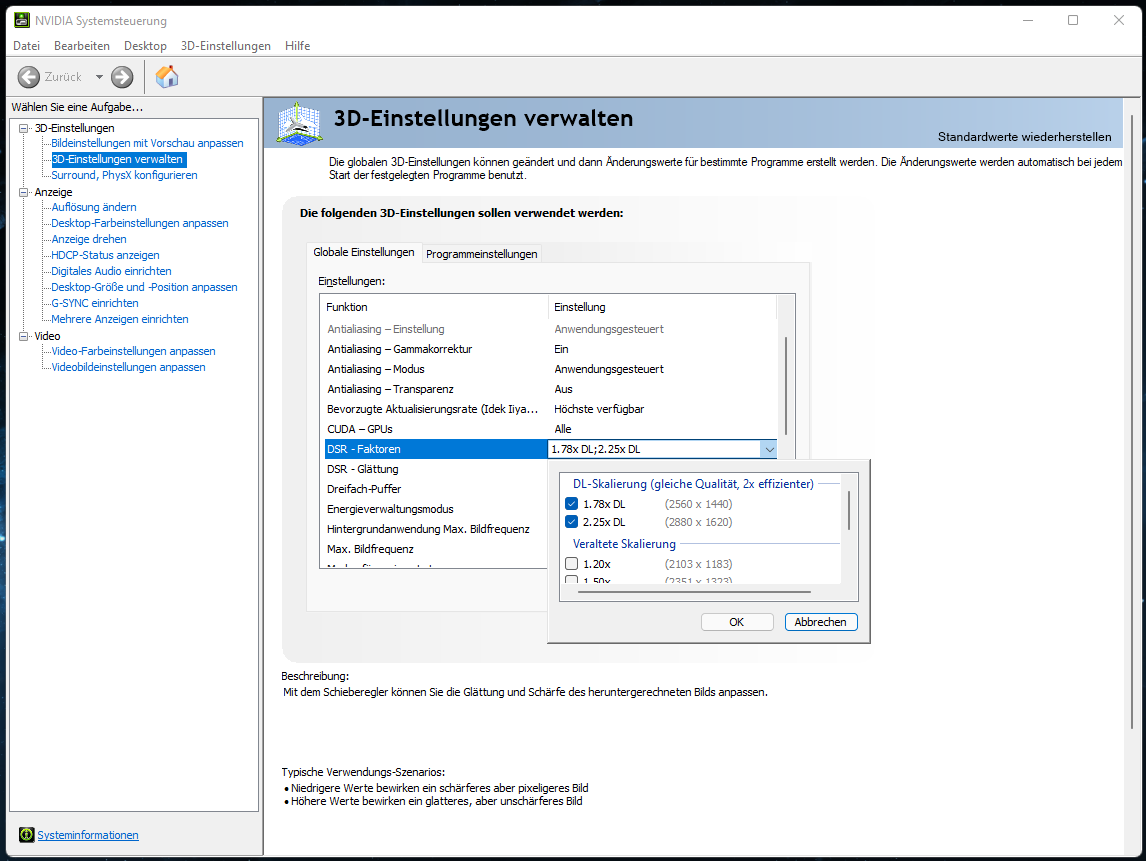Select DSR - Glättung row
The image size is (1146, 861).
(436, 469)
